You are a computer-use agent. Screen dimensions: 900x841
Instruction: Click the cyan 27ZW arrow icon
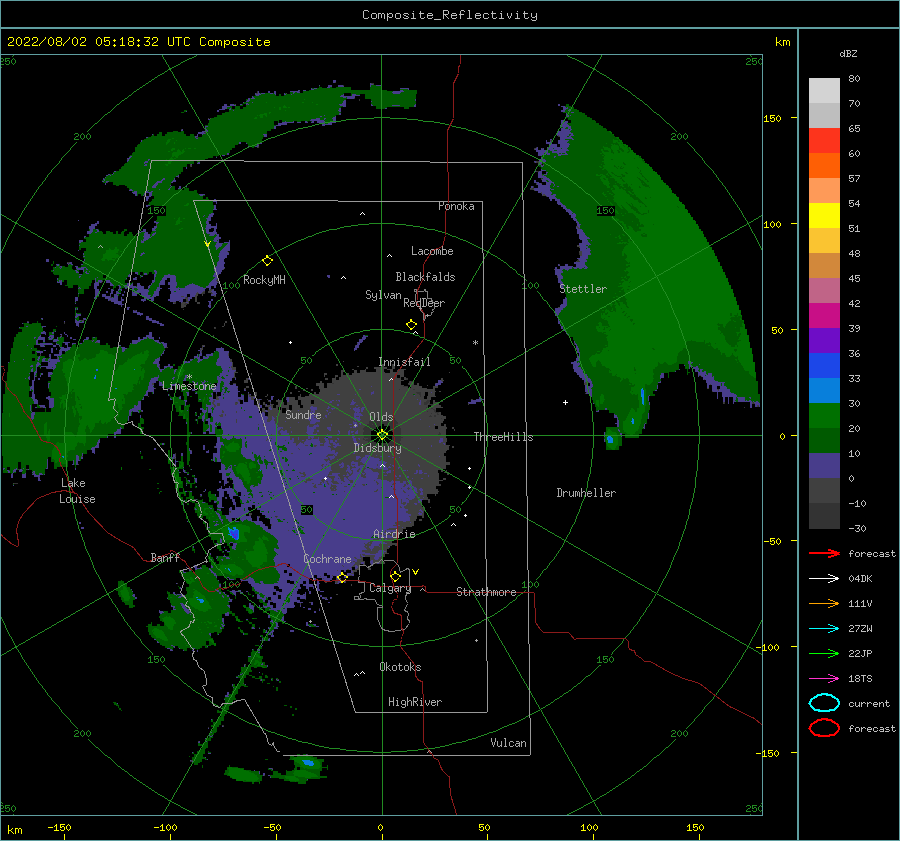pyautogui.click(x=824, y=629)
